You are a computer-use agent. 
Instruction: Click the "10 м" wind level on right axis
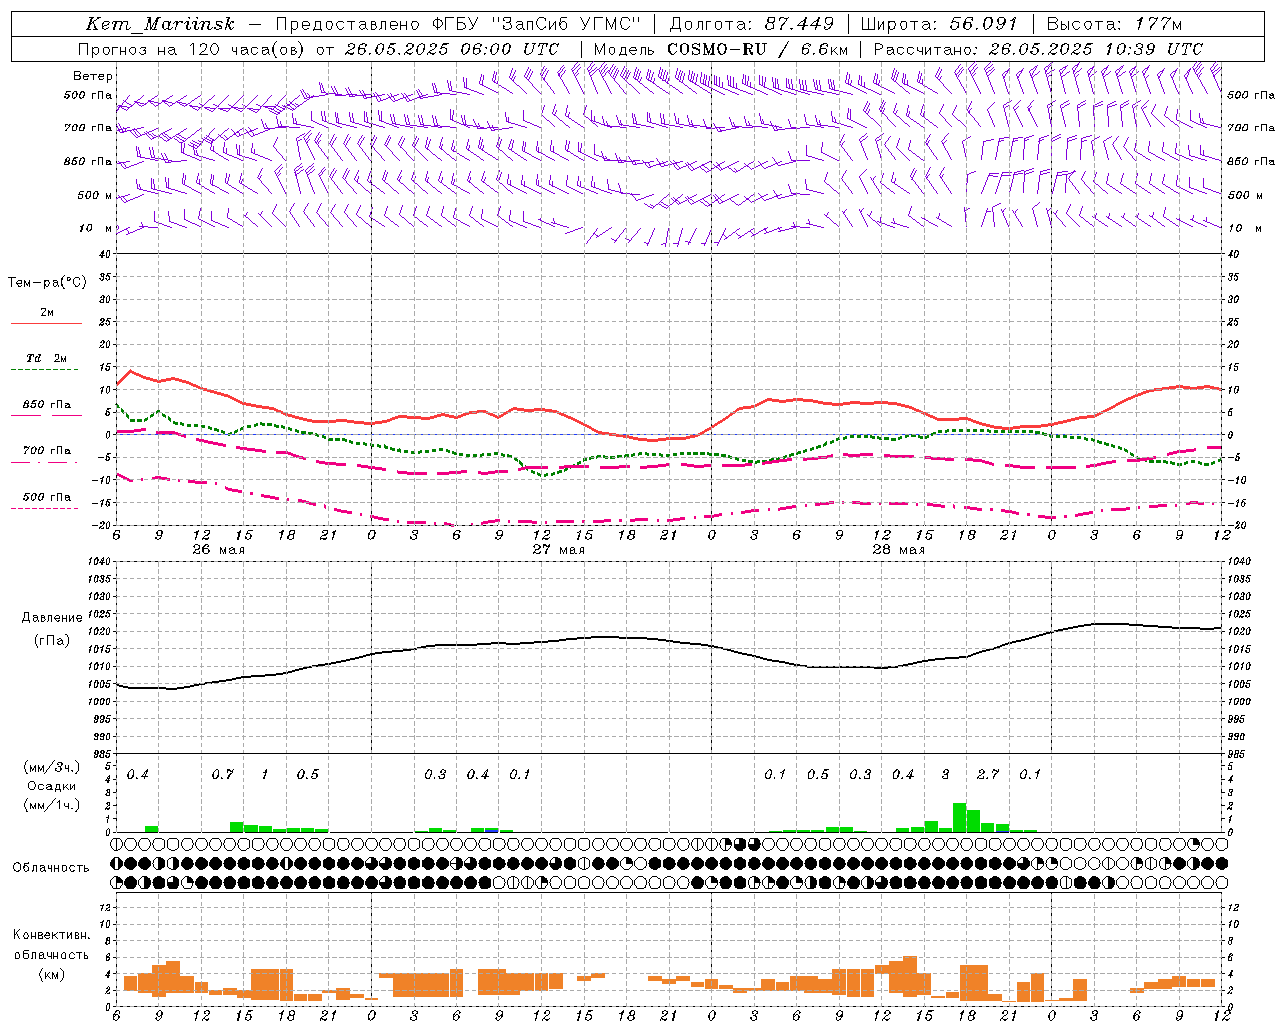pos(1243,228)
